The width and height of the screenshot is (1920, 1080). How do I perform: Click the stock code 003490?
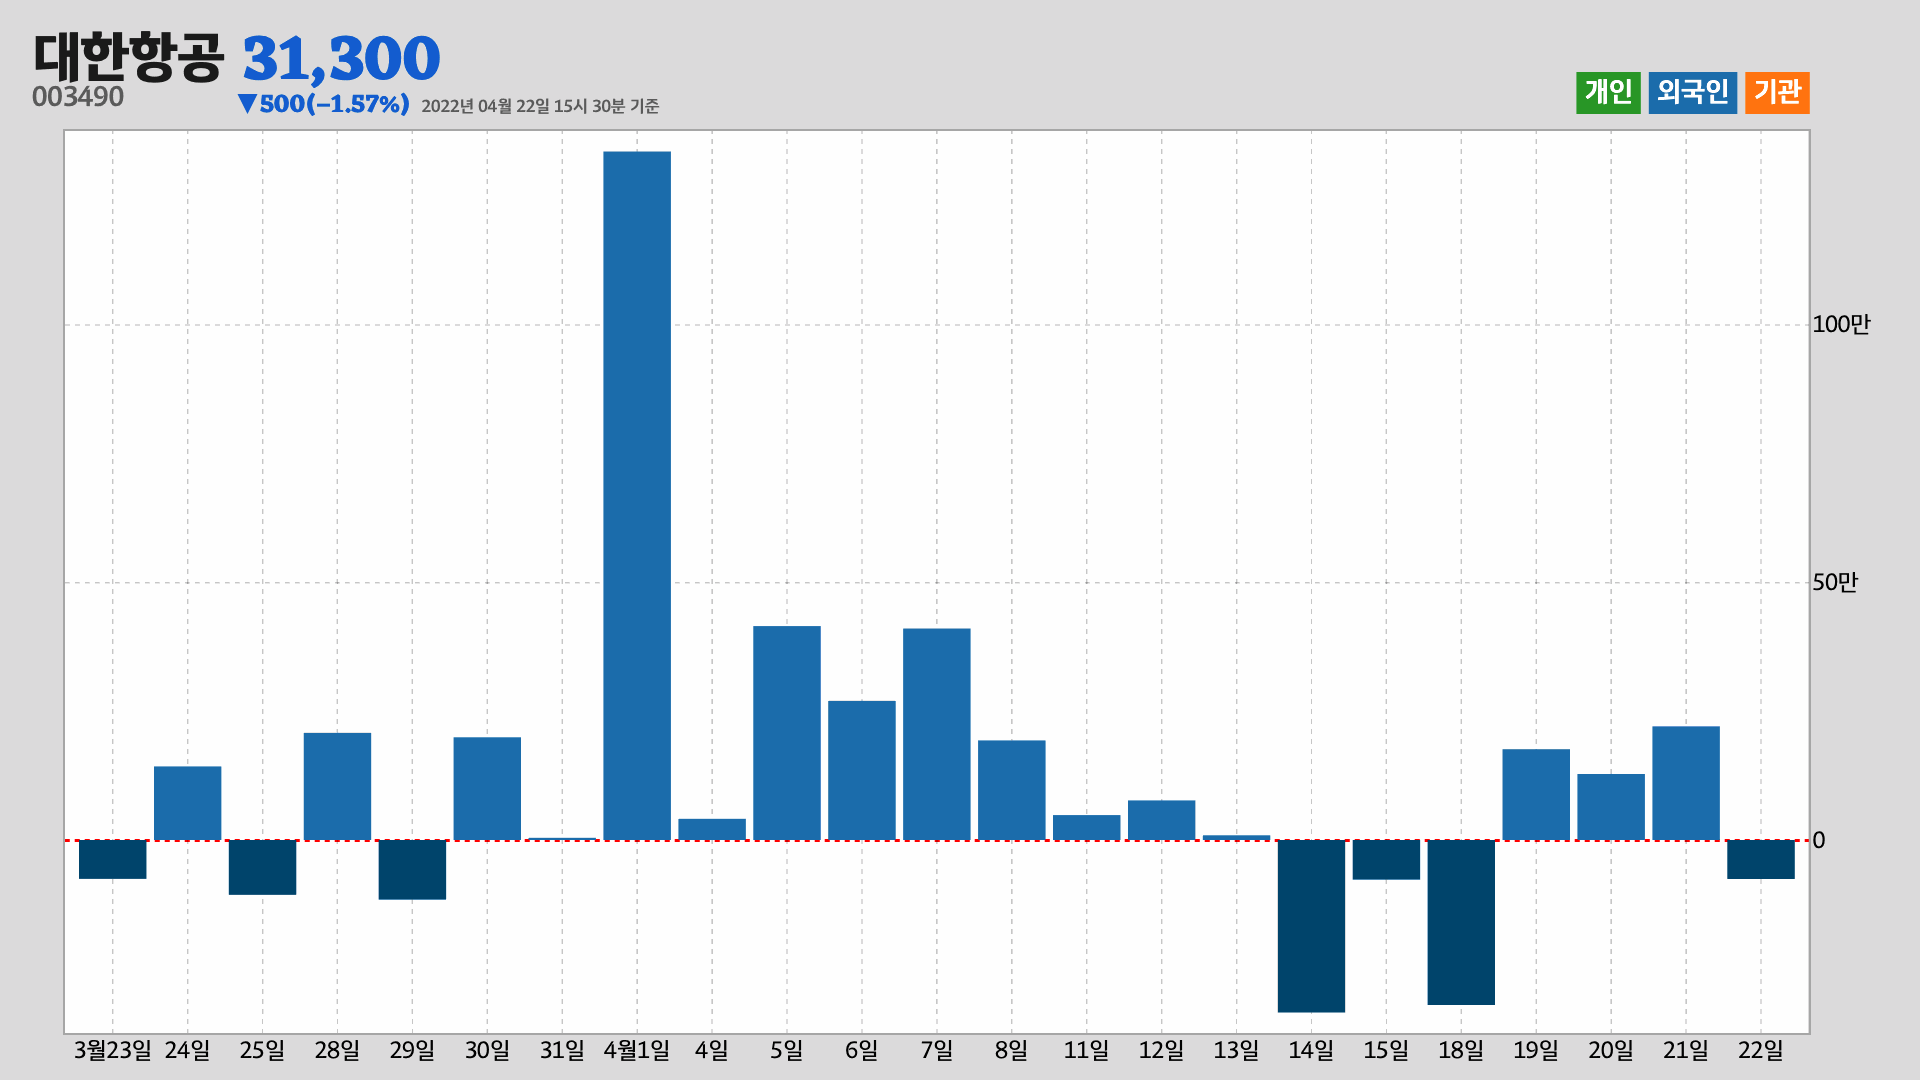(78, 97)
